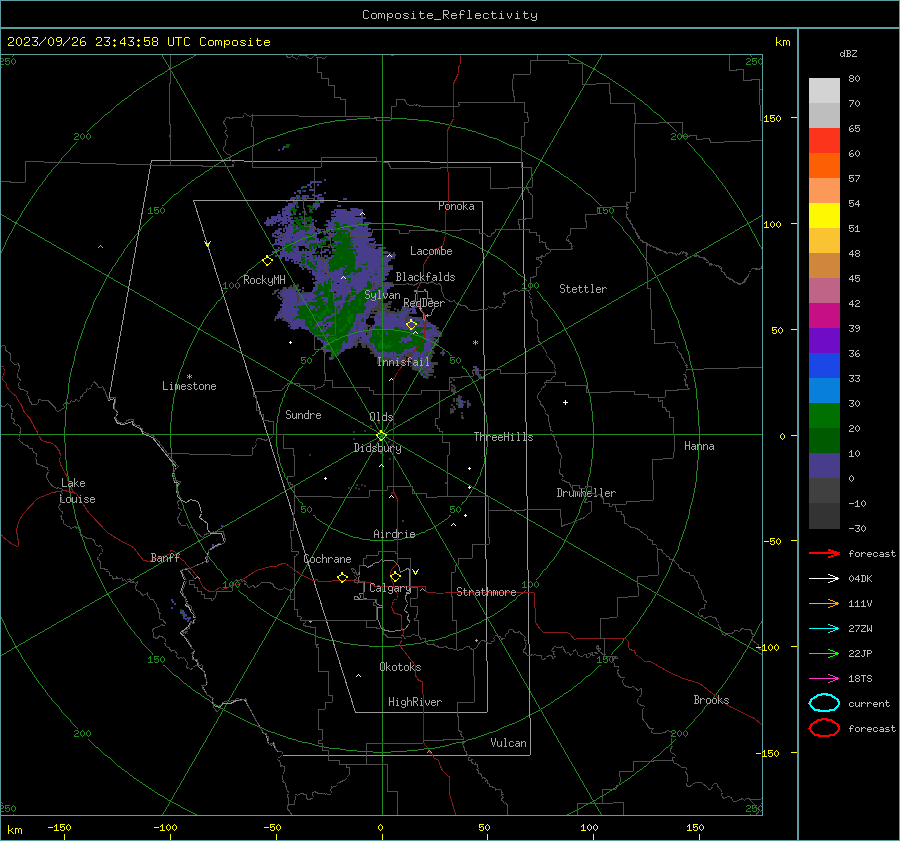The image size is (900, 841).
Task: Click the cyan 27ZW arrow in the legend
Action: 824,629
